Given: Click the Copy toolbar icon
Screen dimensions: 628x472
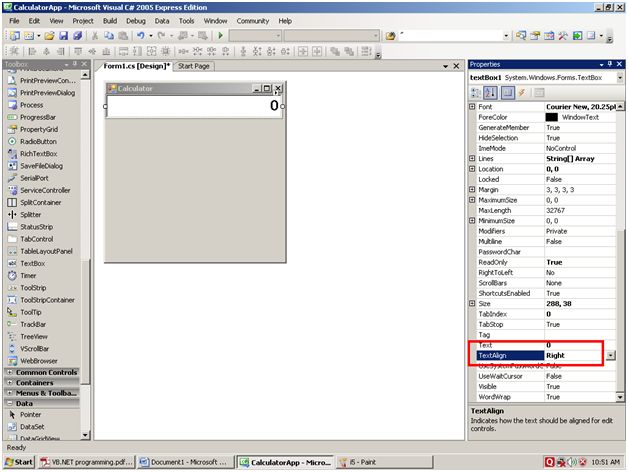Looking at the screenshot, I should coord(109,36).
